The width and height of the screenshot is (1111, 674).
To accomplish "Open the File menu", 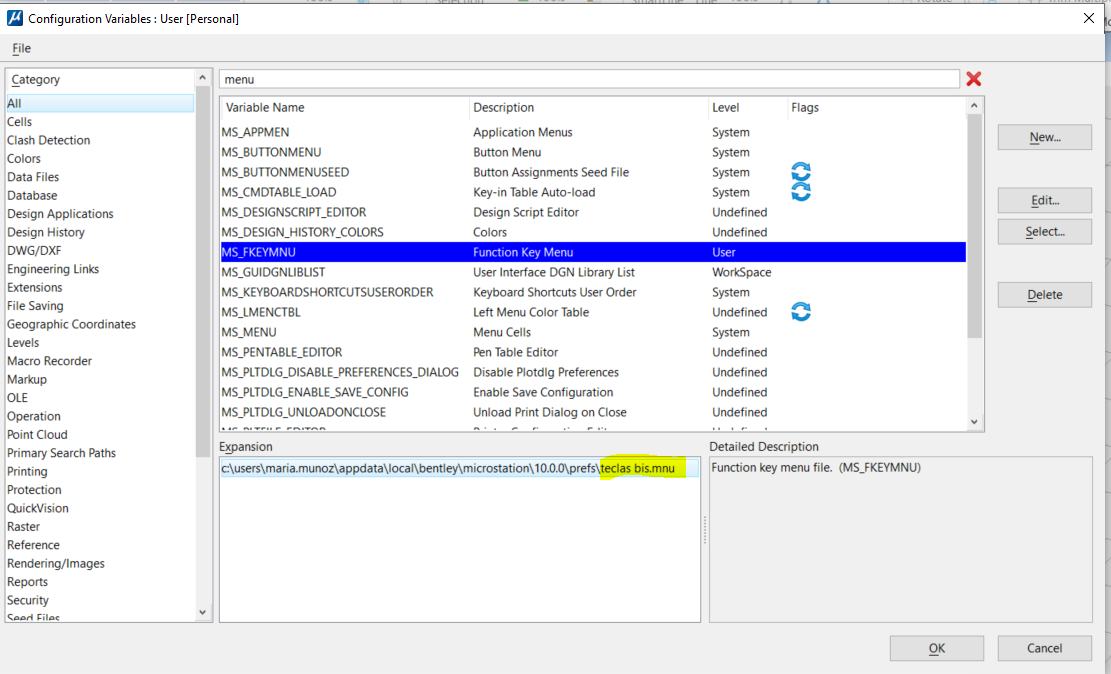I will 21,48.
